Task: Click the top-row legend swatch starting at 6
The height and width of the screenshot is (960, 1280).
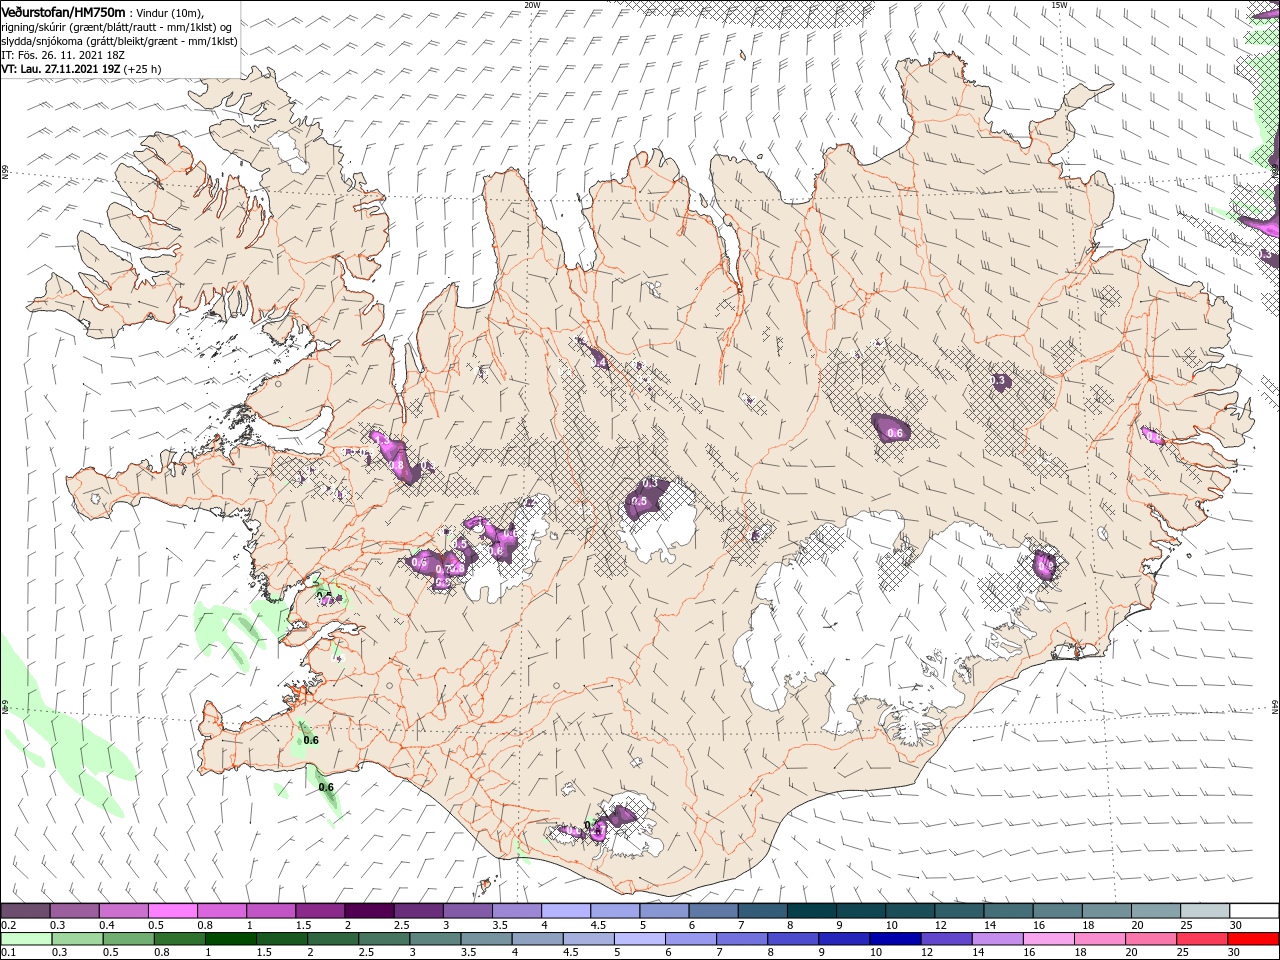Action: click(713, 911)
